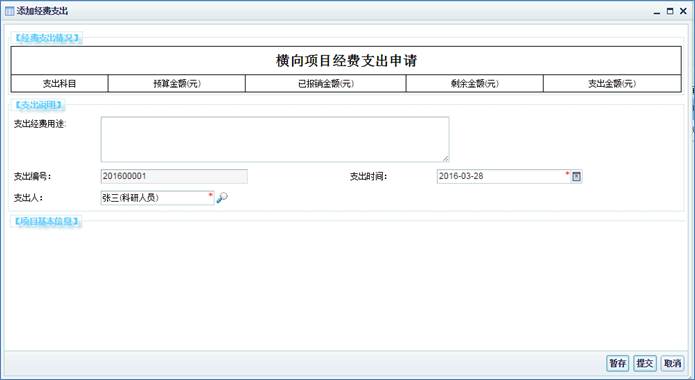Click the 取消 button

[x=672, y=363]
